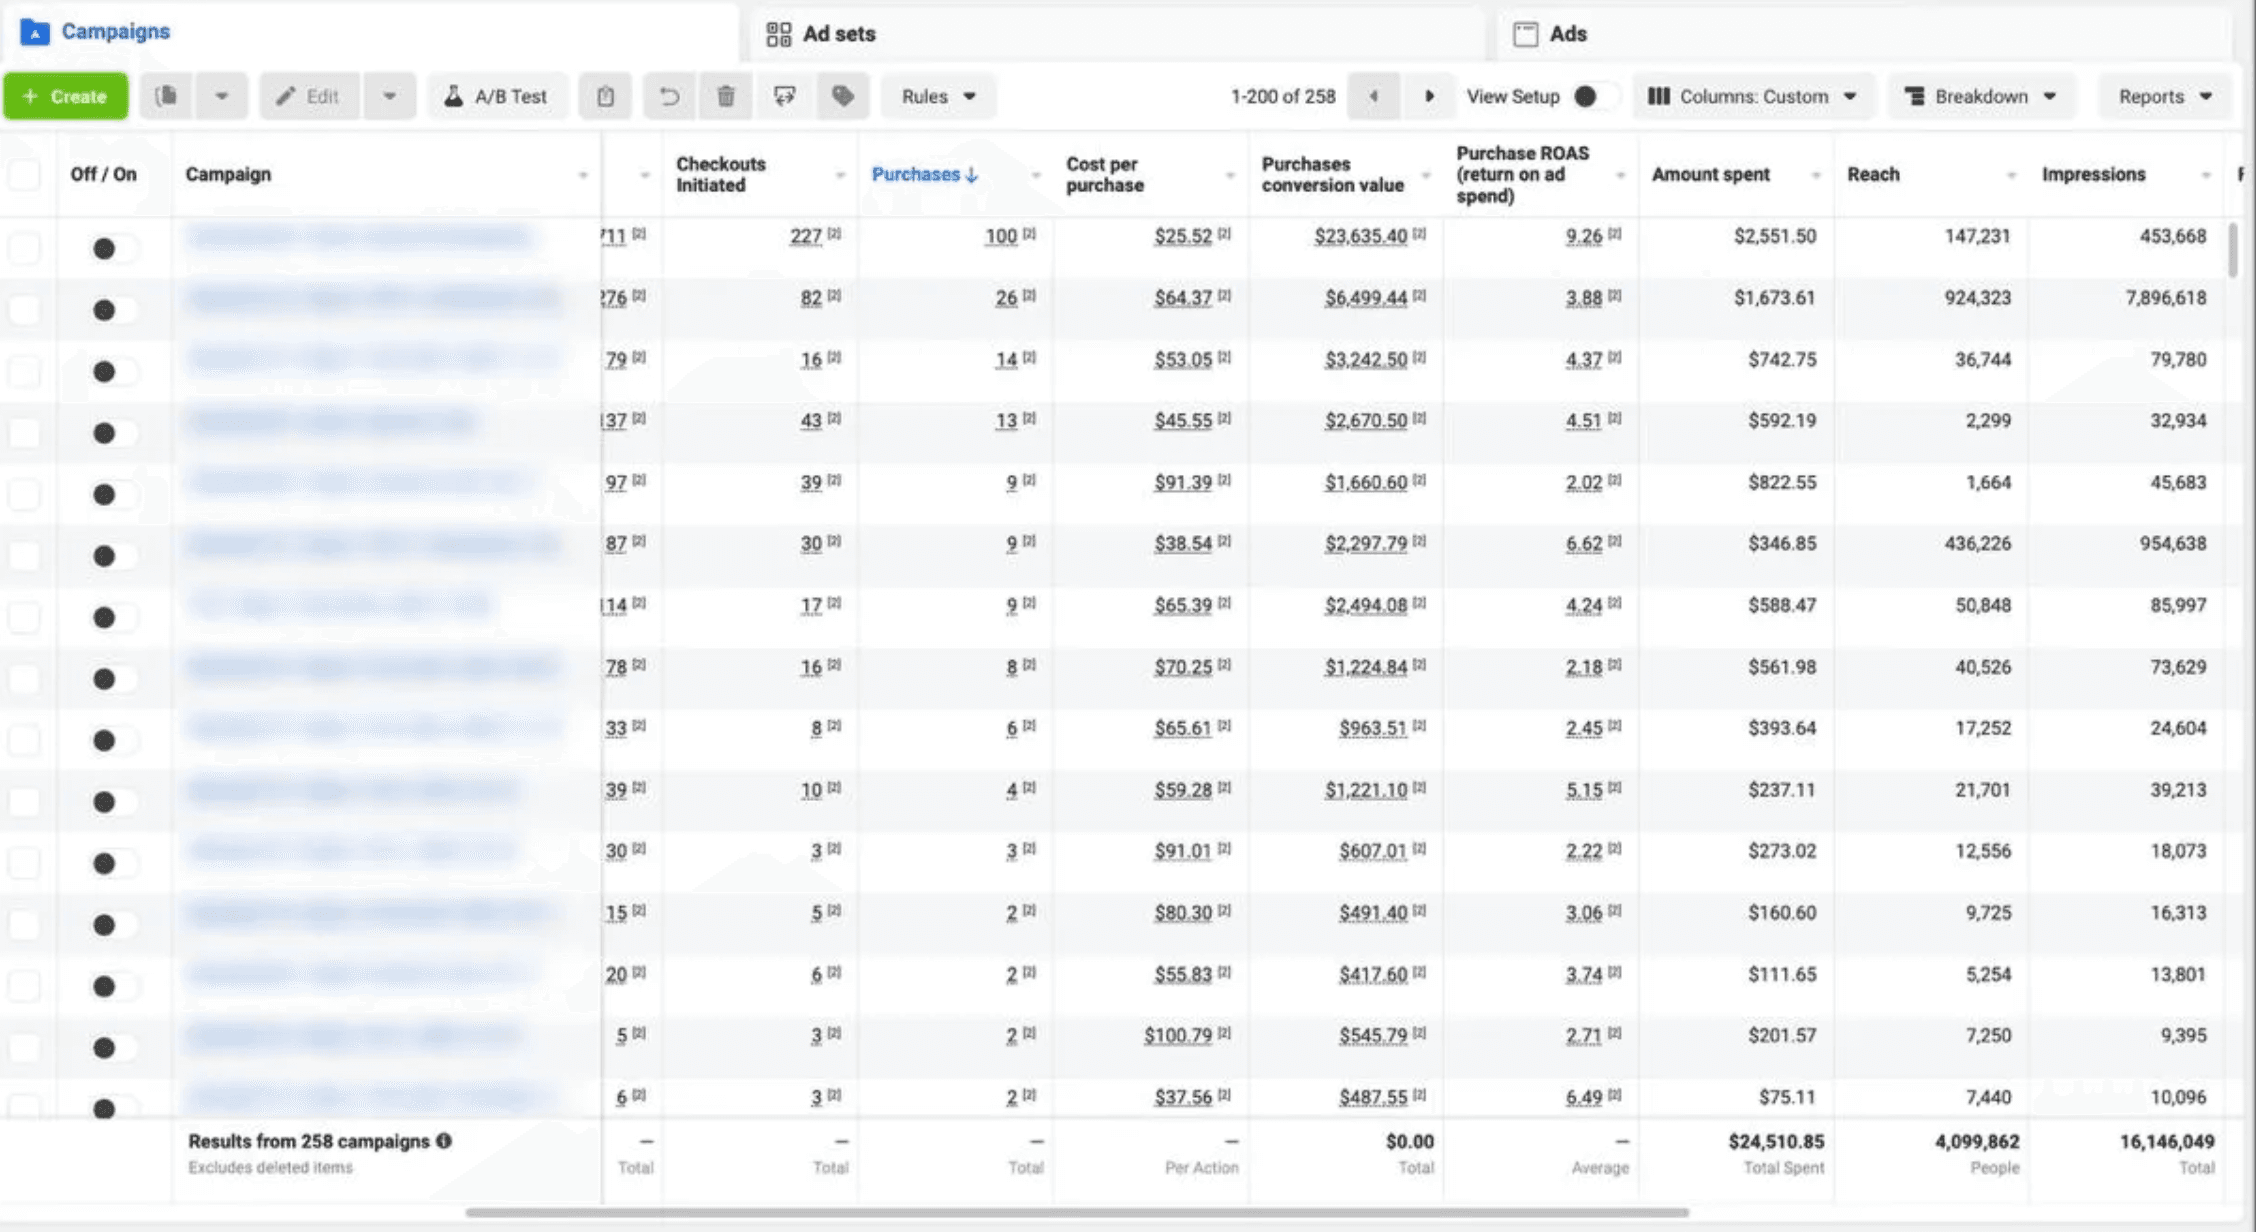Image resolution: width=2256 pixels, height=1232 pixels.
Task: Click the Breakdown list icon
Action: [x=1915, y=96]
